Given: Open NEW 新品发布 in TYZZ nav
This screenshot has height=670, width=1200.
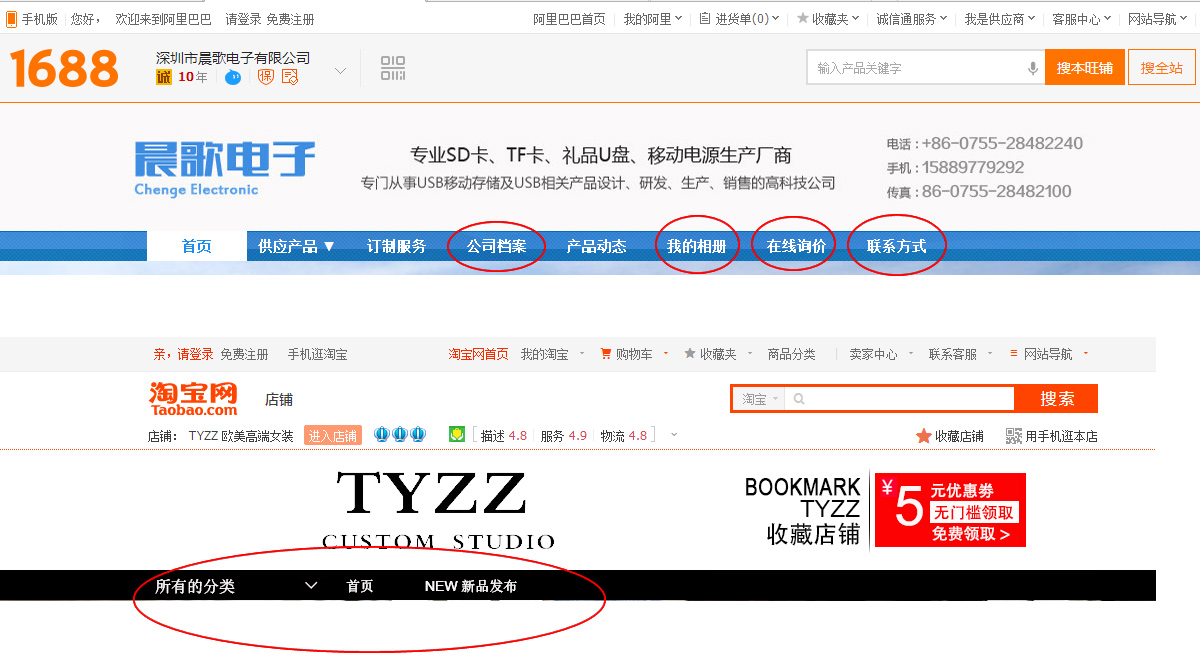Looking at the screenshot, I should (471, 586).
